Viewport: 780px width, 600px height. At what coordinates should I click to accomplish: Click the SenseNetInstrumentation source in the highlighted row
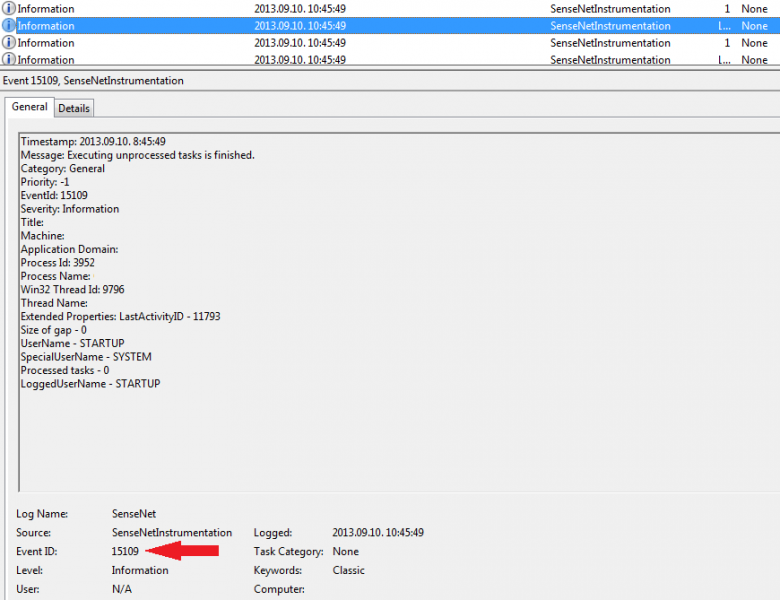click(610, 26)
